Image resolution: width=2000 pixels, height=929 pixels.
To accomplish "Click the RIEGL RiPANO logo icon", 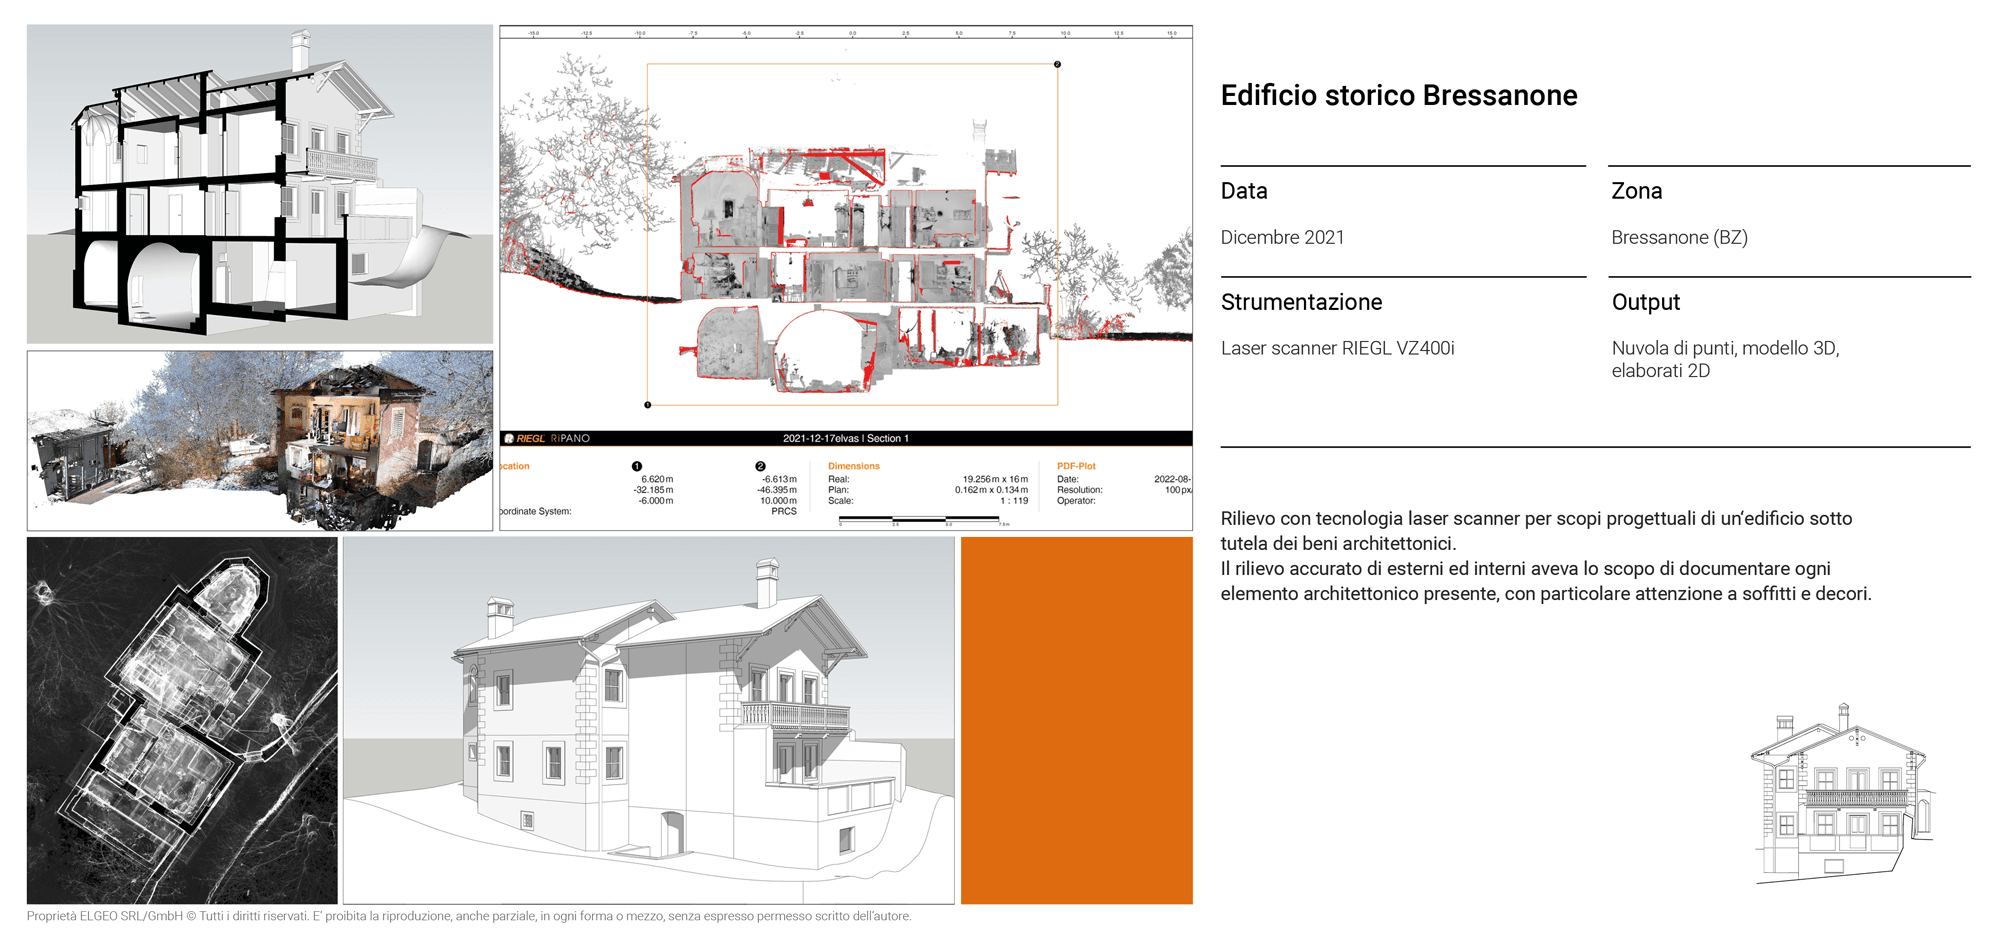I will 509,439.
